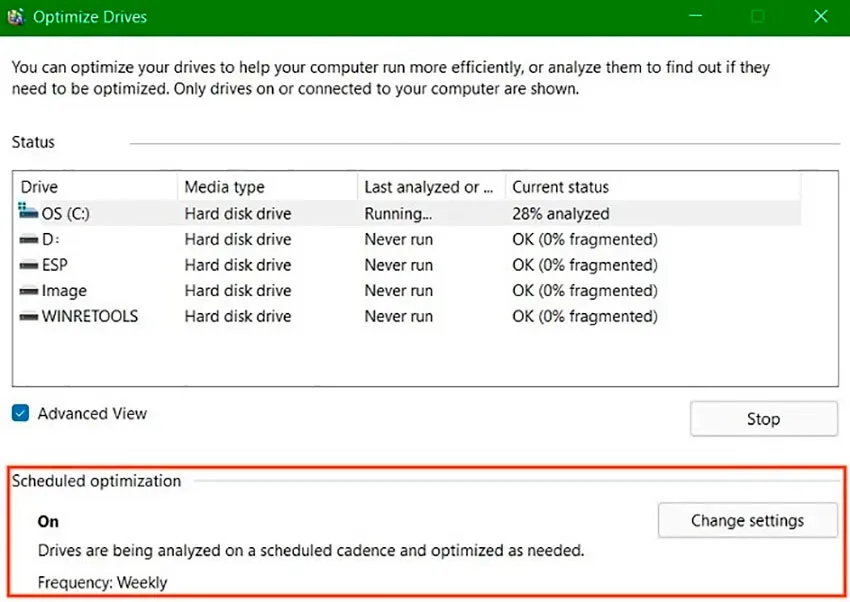
Task: Select the D: drive's OK (0% fragmented) status
Action: (x=584, y=239)
